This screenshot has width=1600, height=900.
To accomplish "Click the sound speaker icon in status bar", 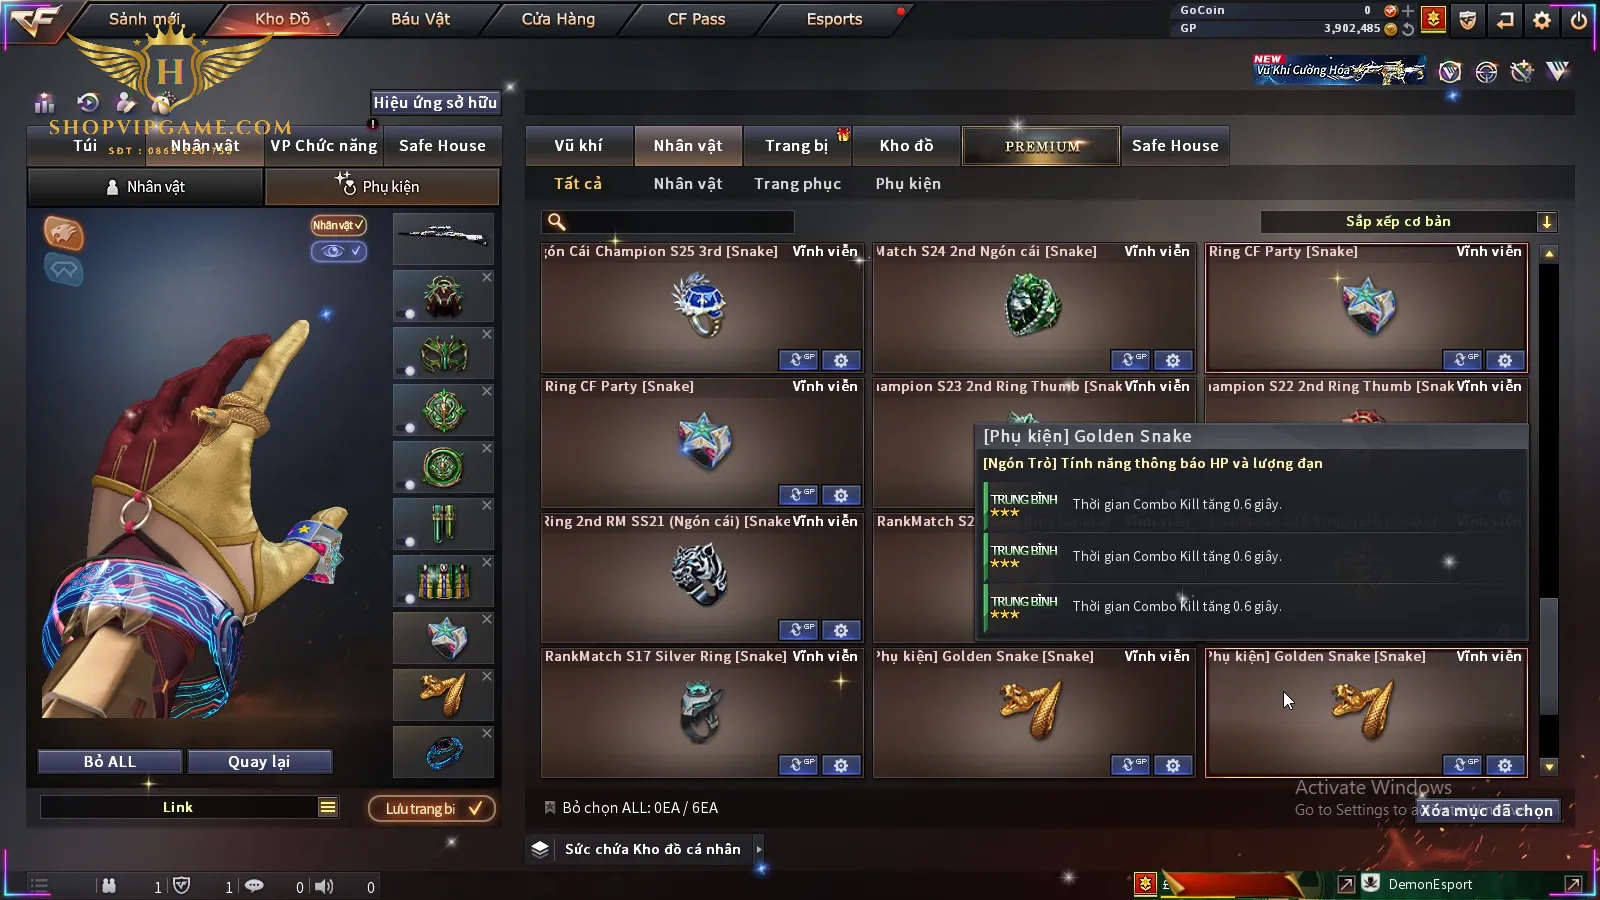I will click(324, 886).
